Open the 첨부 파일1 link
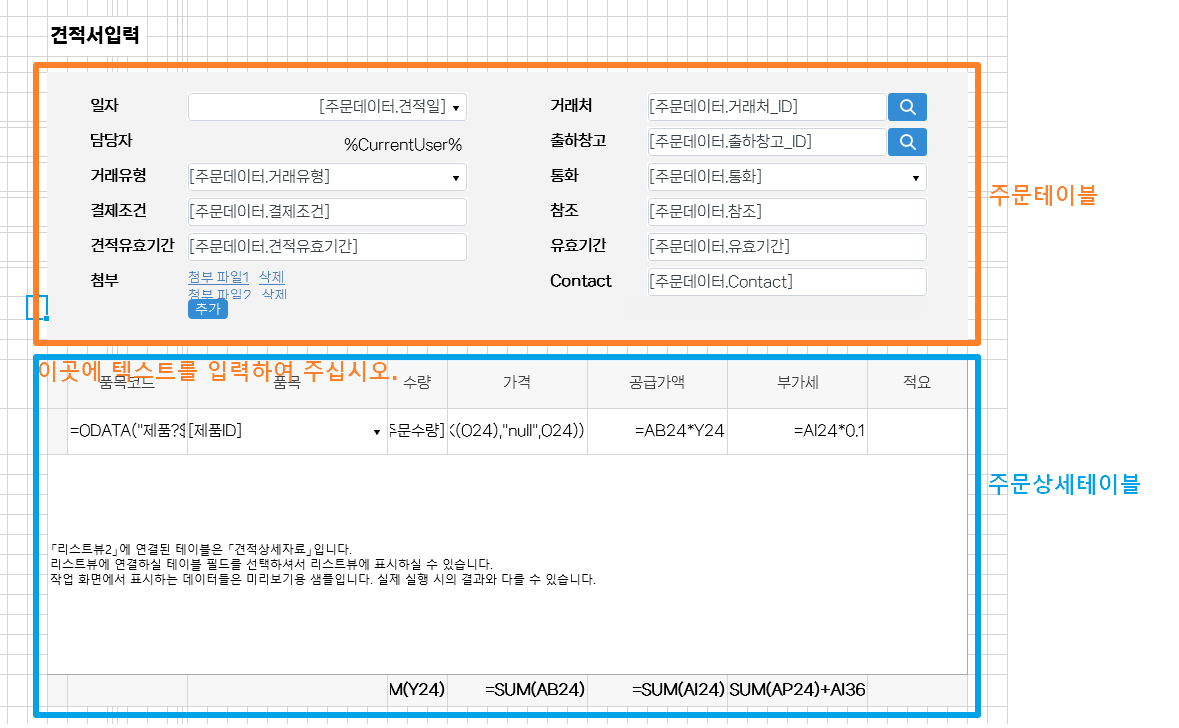Image resolution: width=1179 pixels, height=728 pixels. point(218,277)
